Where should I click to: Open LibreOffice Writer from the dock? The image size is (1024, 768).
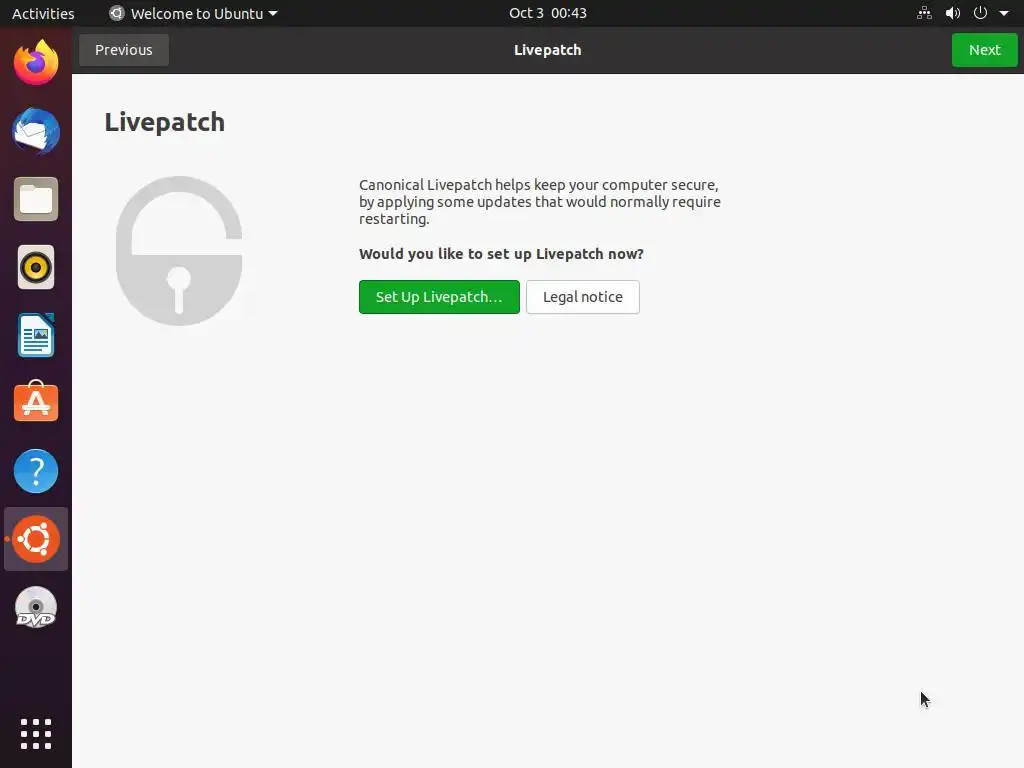(x=36, y=335)
